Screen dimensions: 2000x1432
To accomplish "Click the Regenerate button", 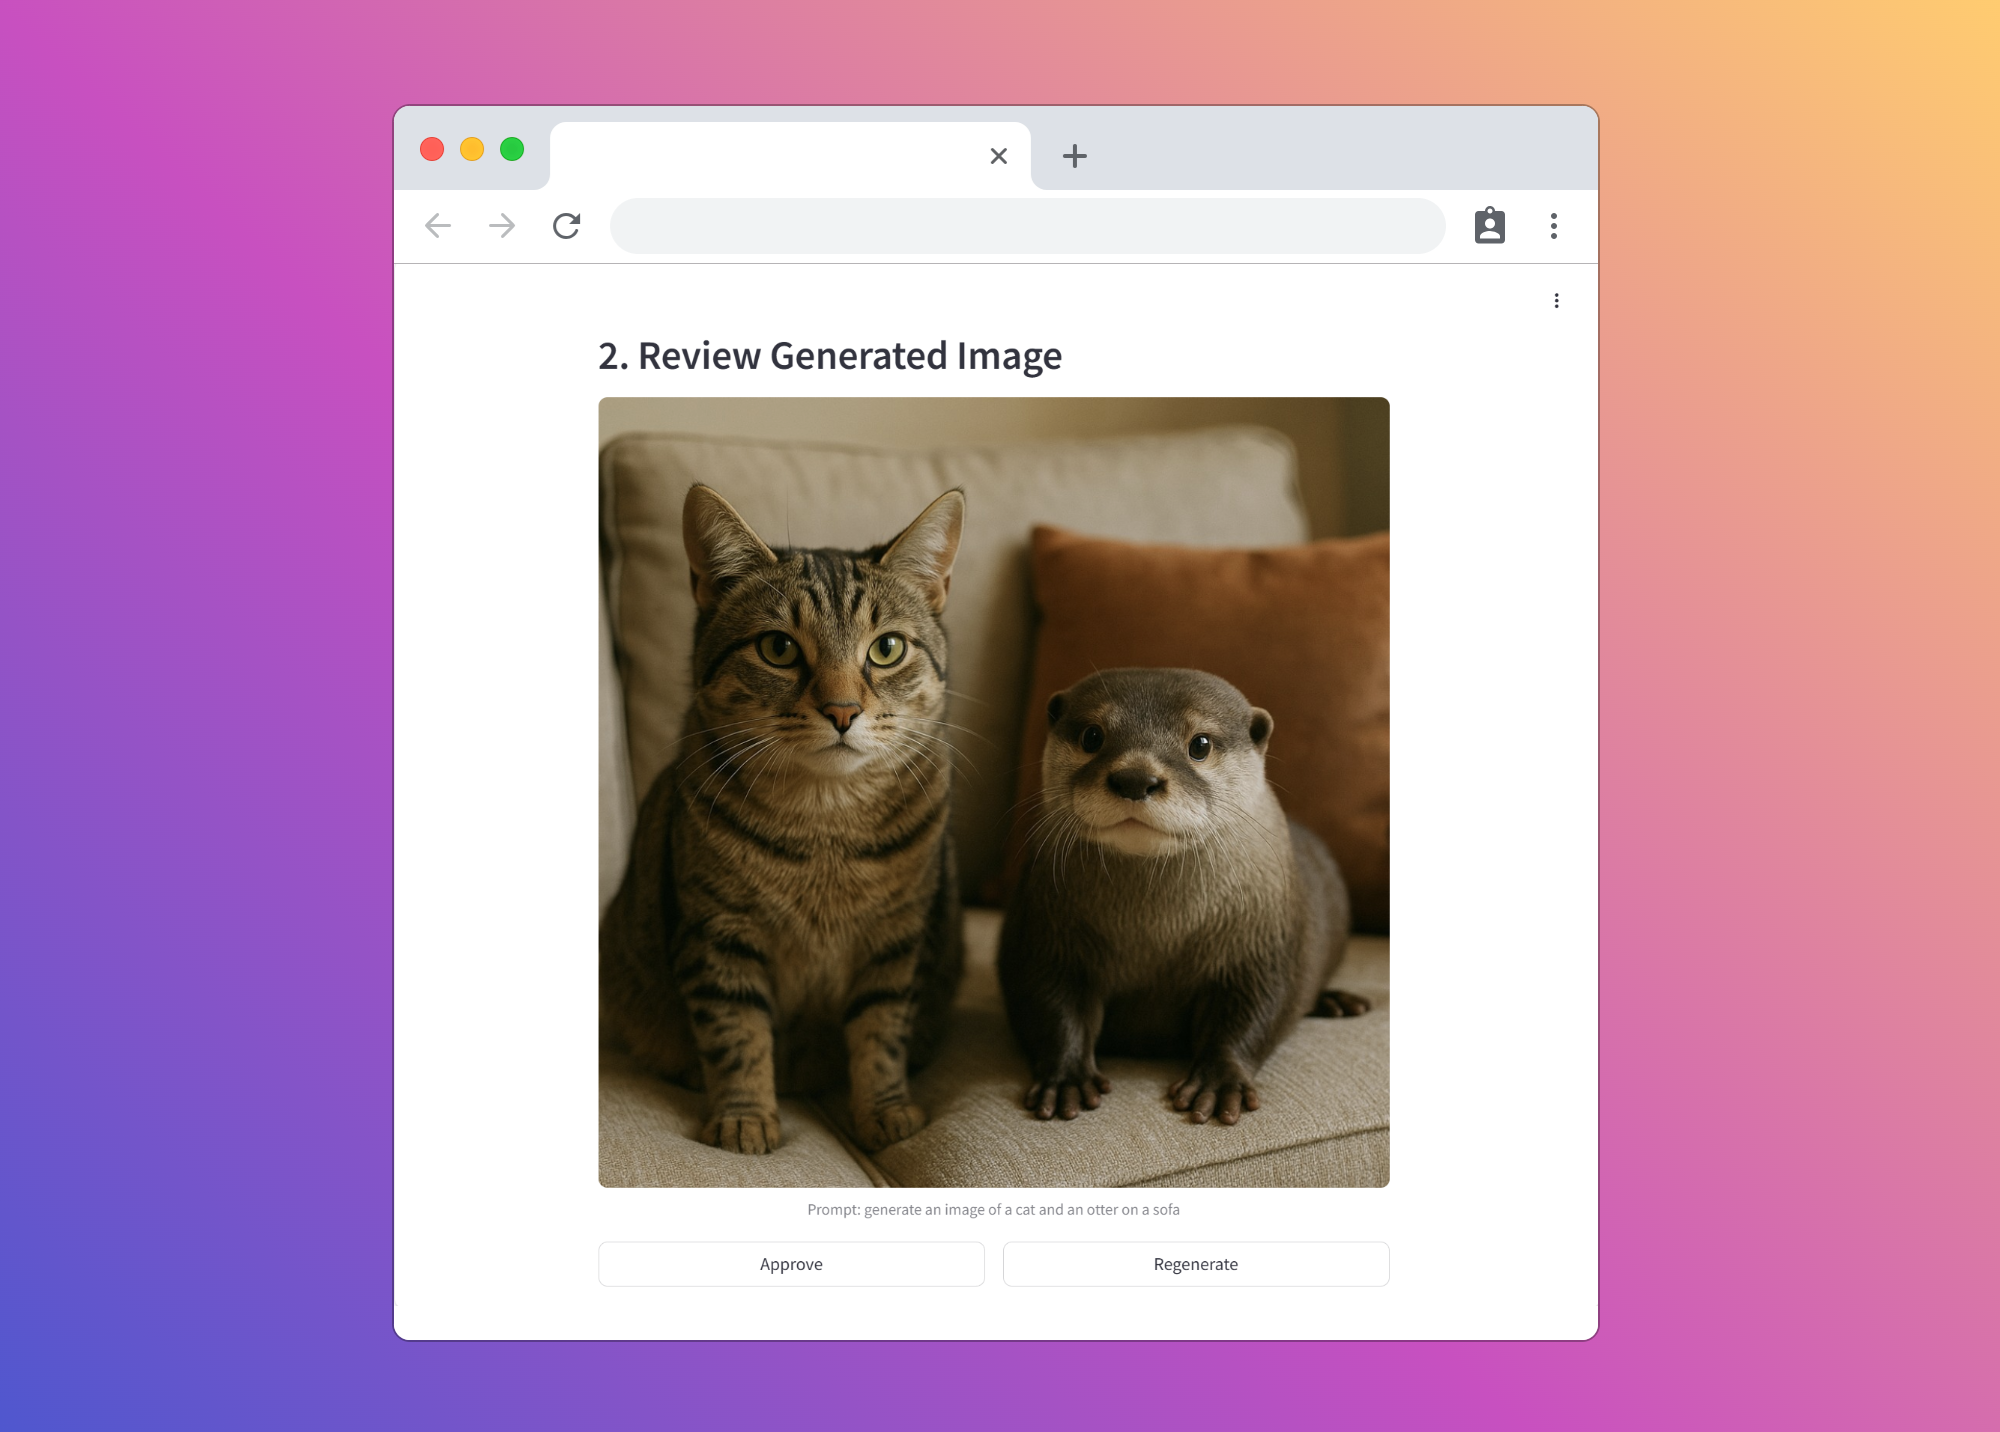I will click(x=1195, y=1264).
